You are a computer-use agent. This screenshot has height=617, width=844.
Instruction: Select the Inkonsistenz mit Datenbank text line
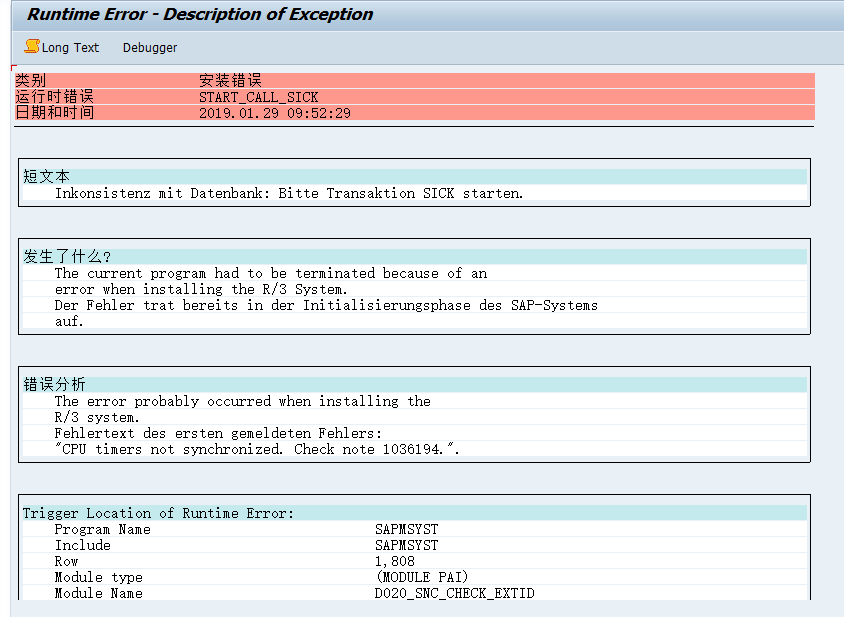[289, 193]
